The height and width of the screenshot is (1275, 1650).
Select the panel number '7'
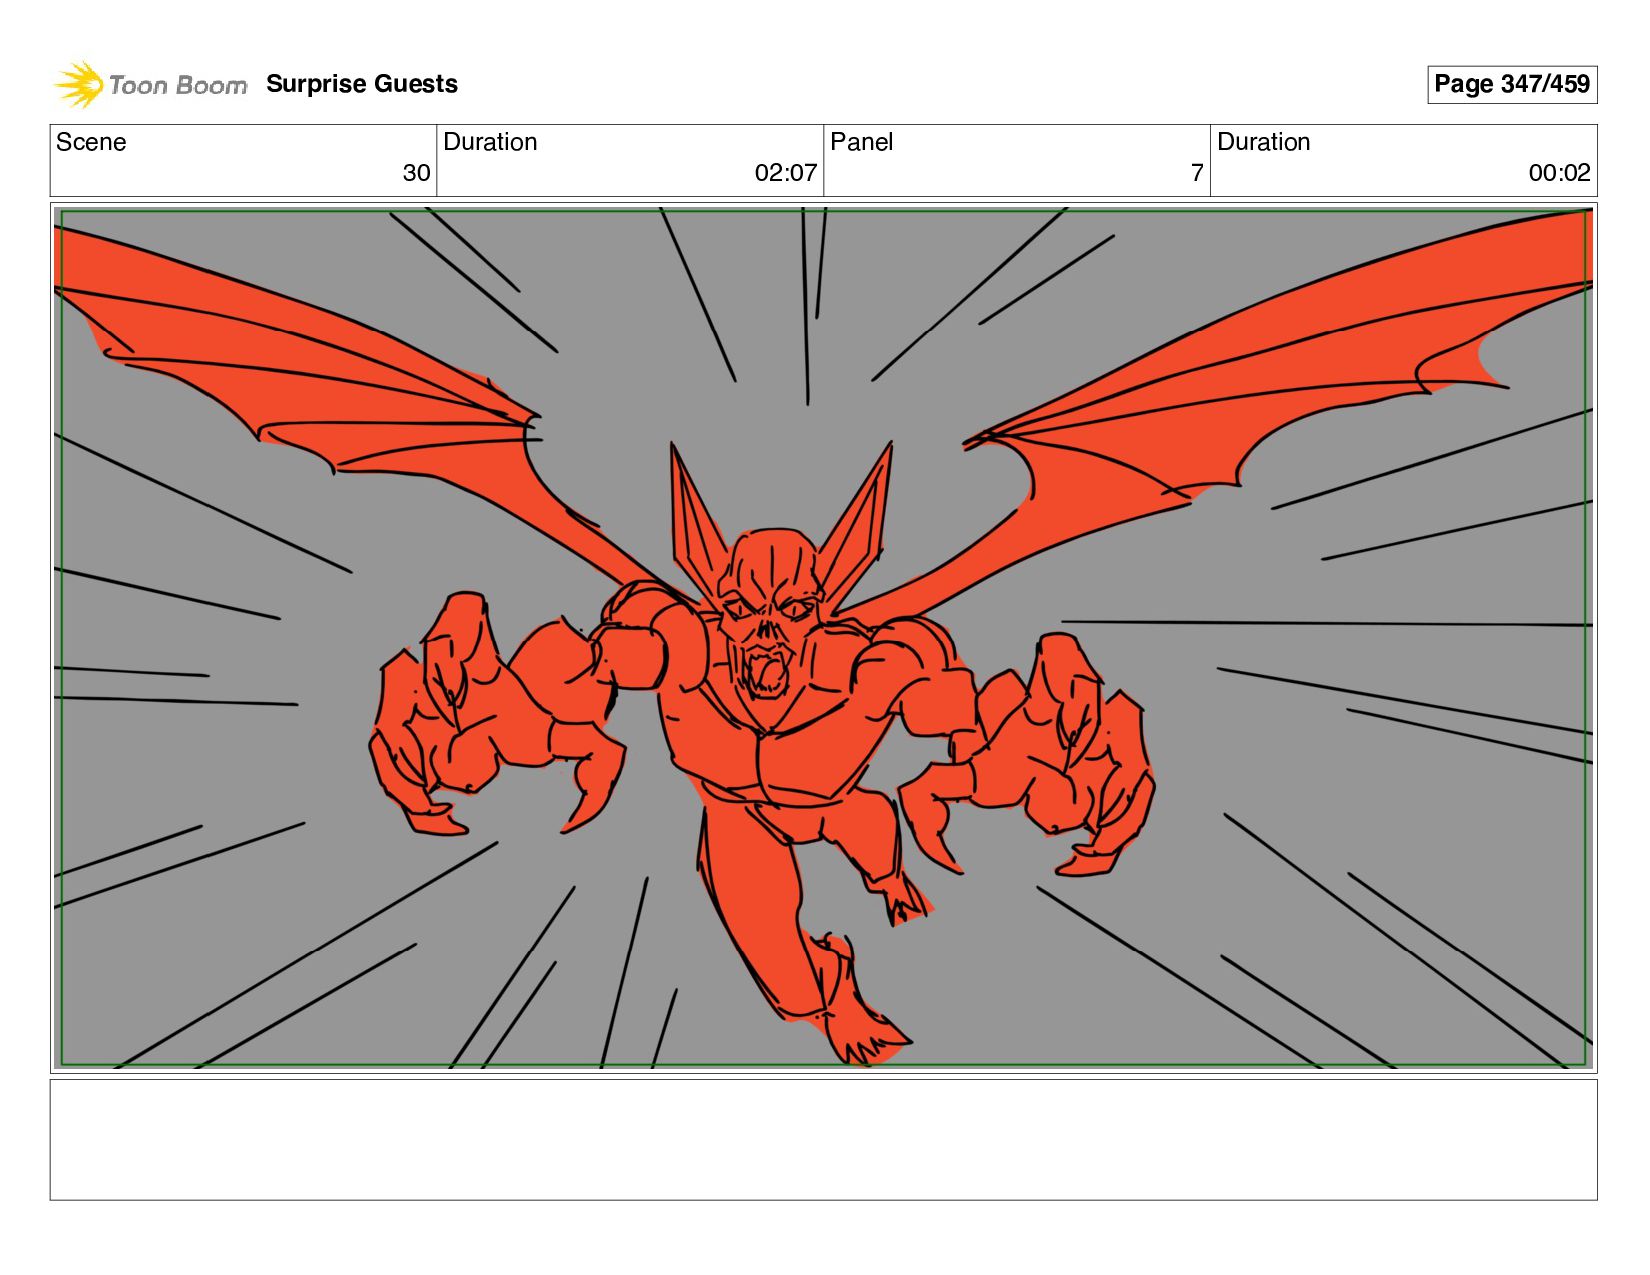coord(1197,173)
